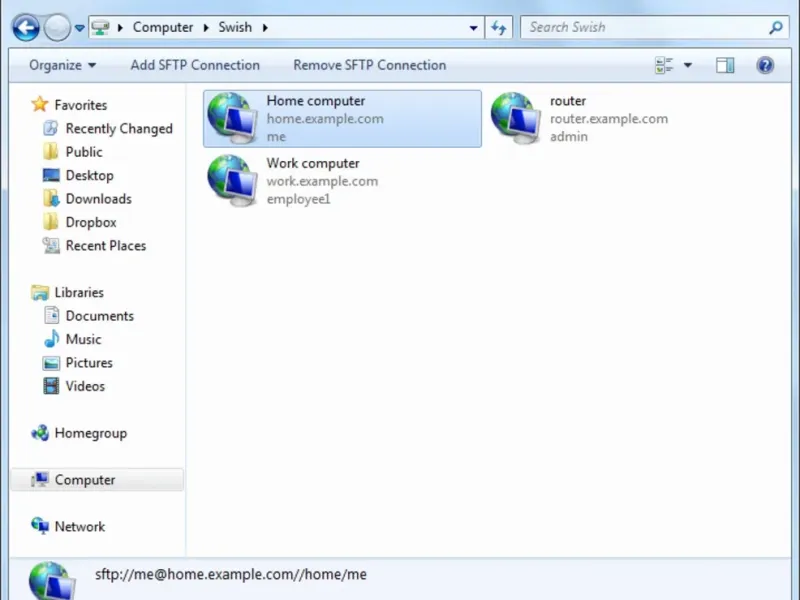Select Favorites in the navigation pane
This screenshot has height=600, width=800.
(x=81, y=105)
